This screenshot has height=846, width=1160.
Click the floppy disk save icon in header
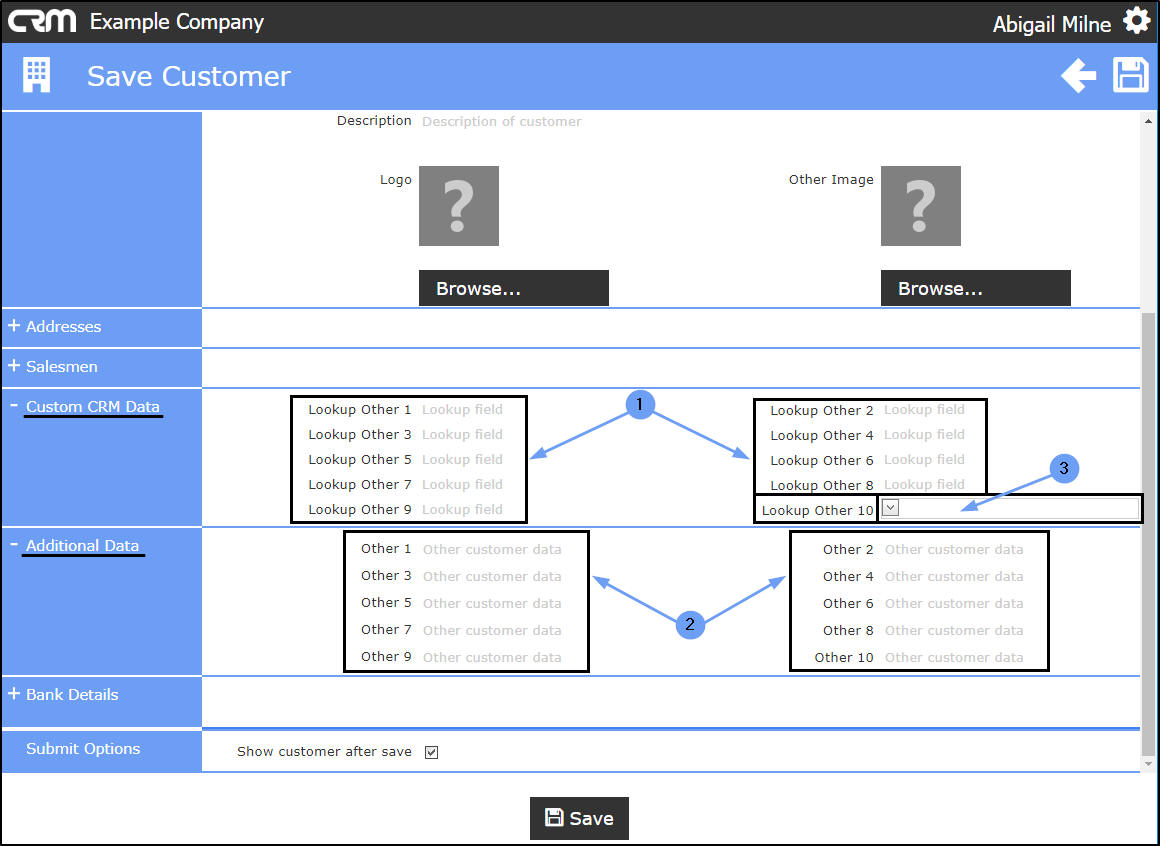pyautogui.click(x=1131, y=76)
